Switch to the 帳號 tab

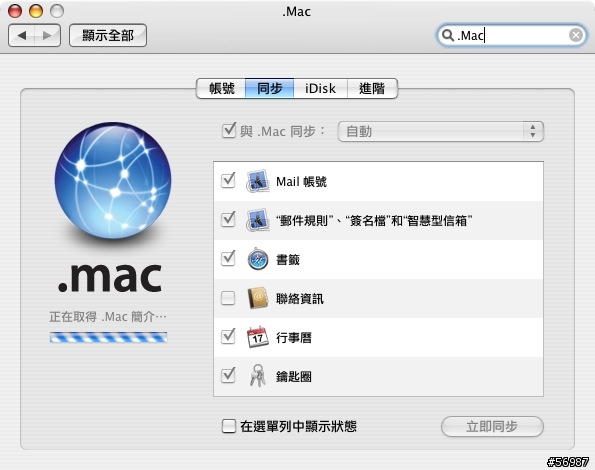[221, 88]
